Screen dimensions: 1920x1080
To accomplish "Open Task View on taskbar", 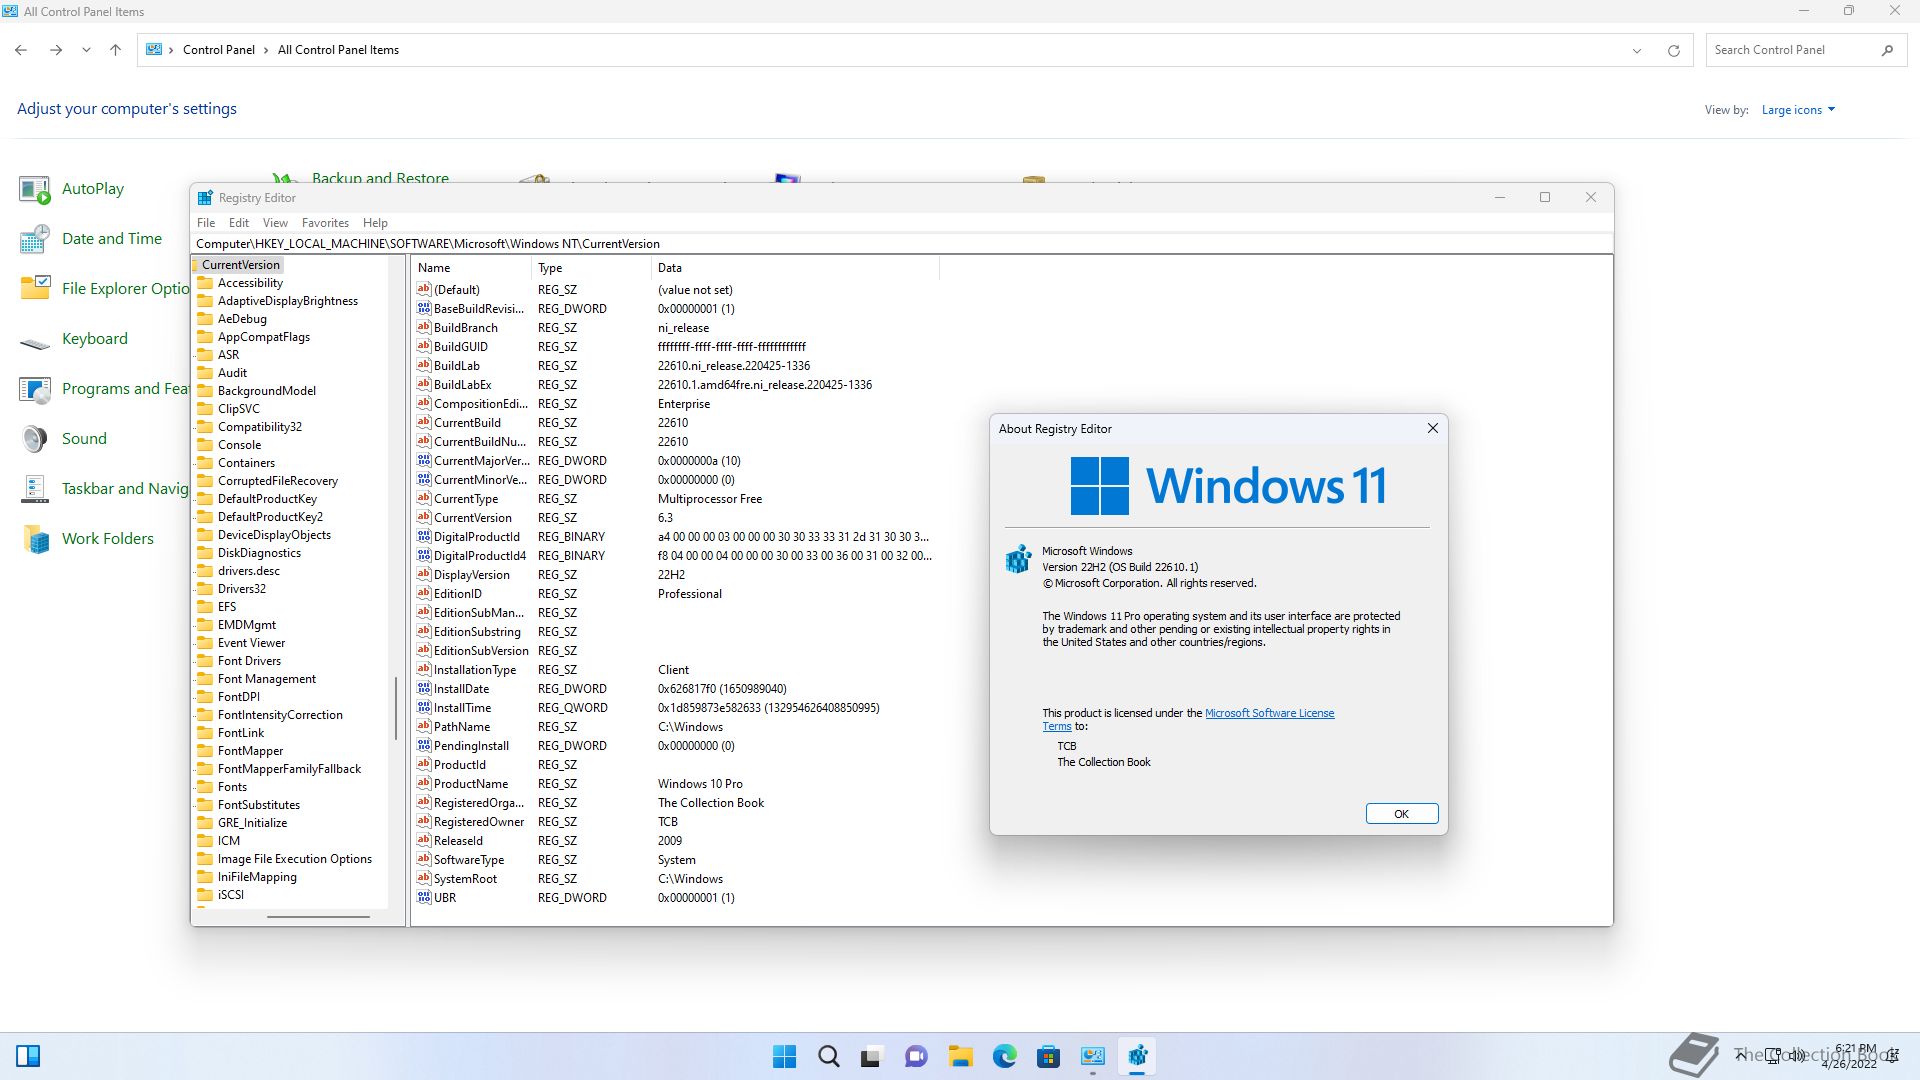I will point(872,1056).
